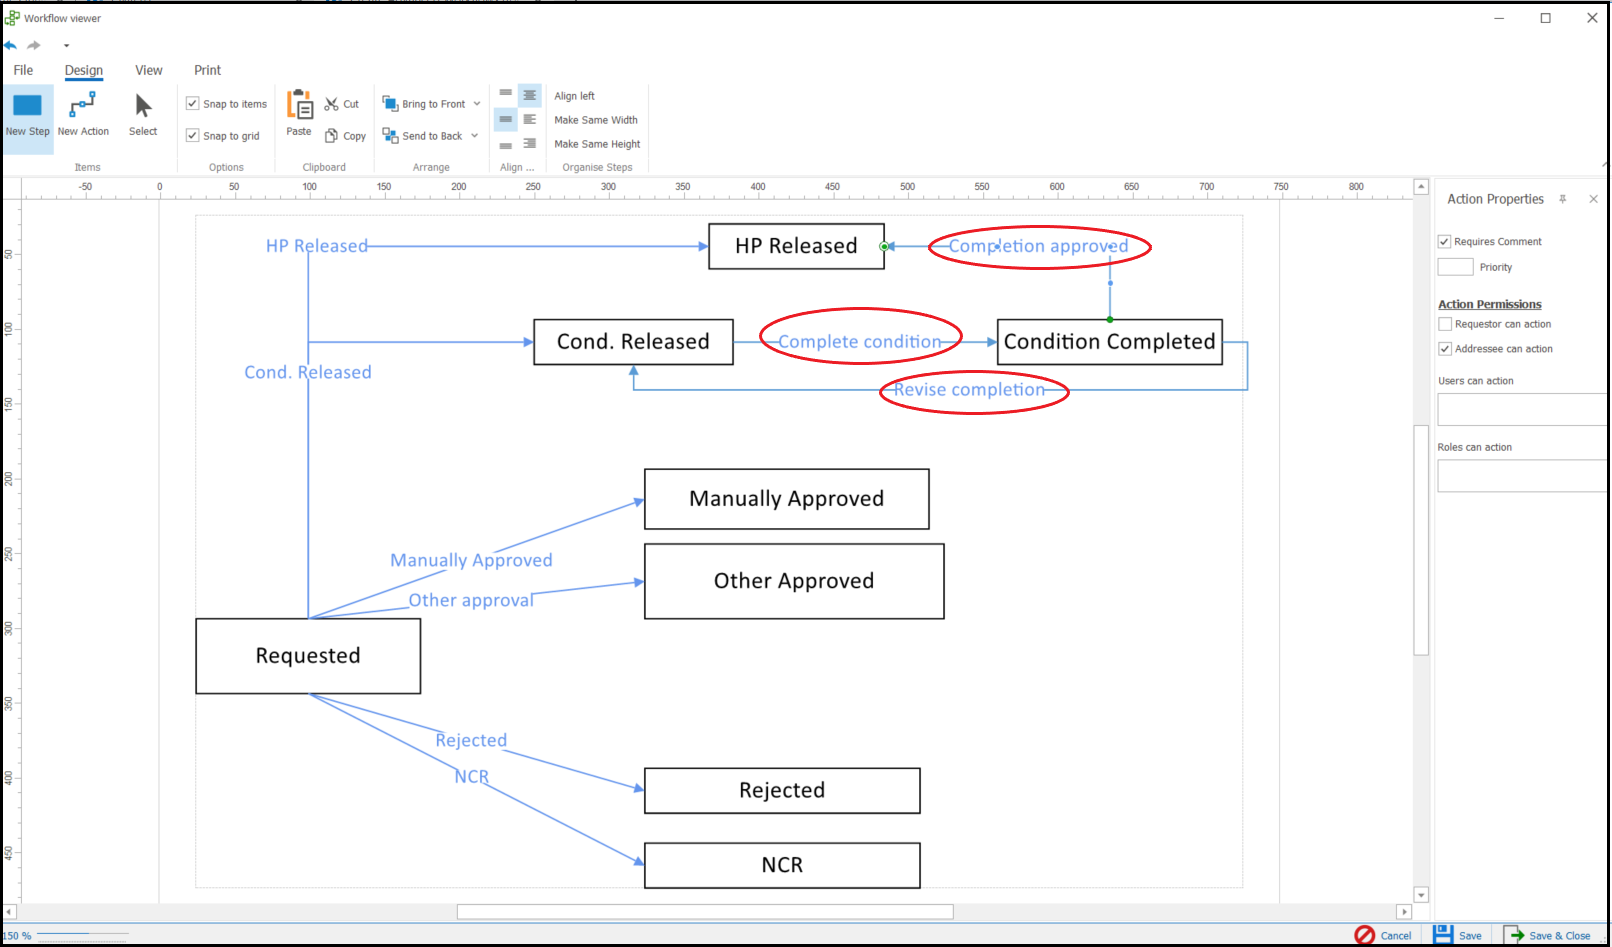Click the horizontal scrollbar thumb
Viewport: 1612px width, 947px height.
pyautogui.click(x=705, y=912)
